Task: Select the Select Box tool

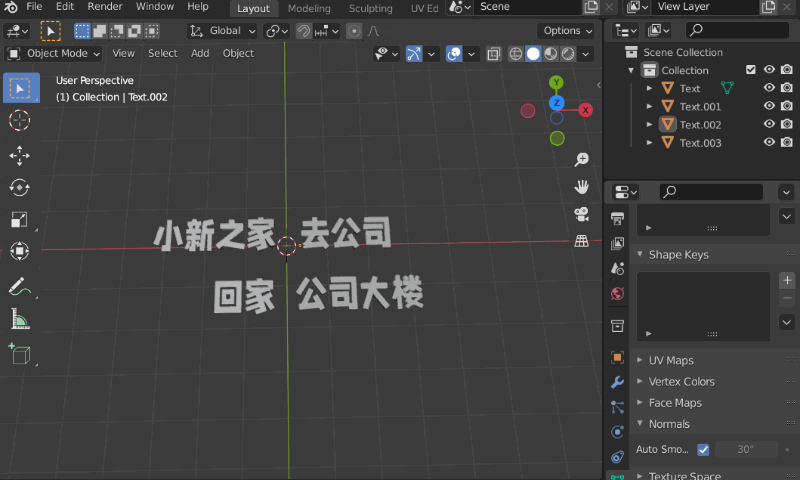Action: tap(20, 88)
